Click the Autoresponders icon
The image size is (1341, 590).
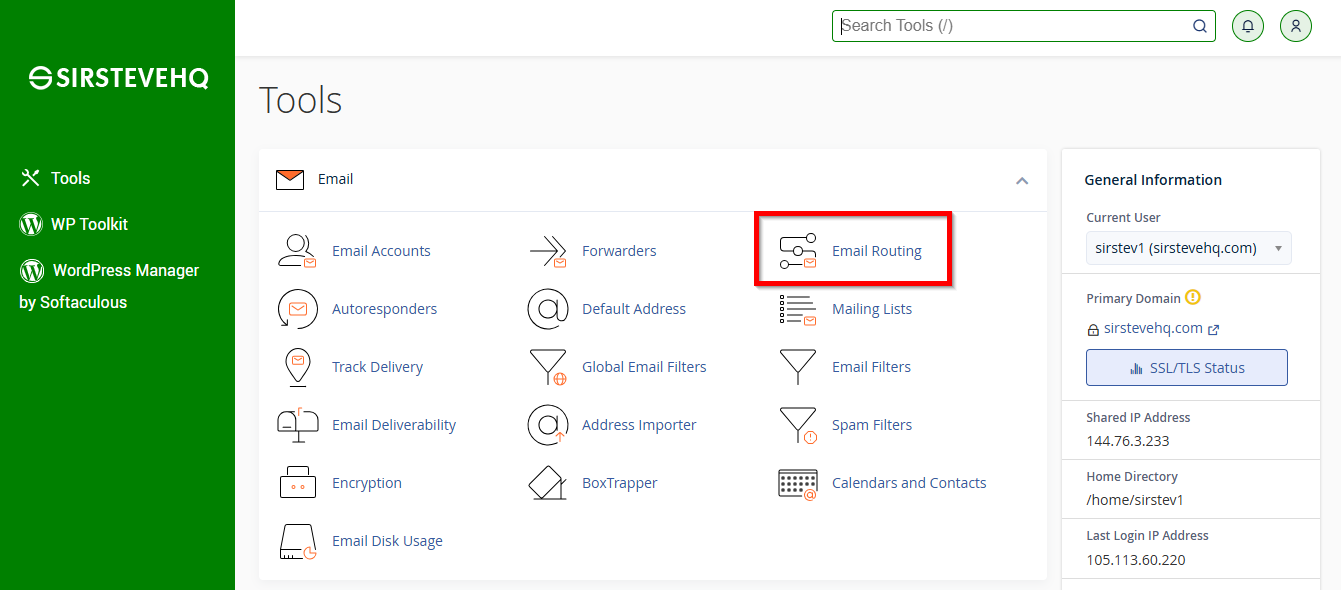(x=297, y=309)
